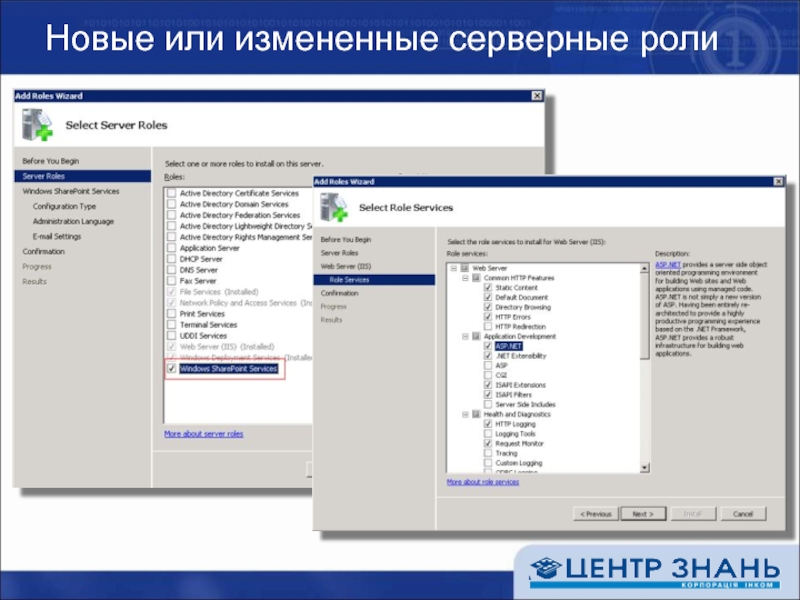The image size is (800, 600).
Task: Open Configuration Type step
Action: coord(64,206)
